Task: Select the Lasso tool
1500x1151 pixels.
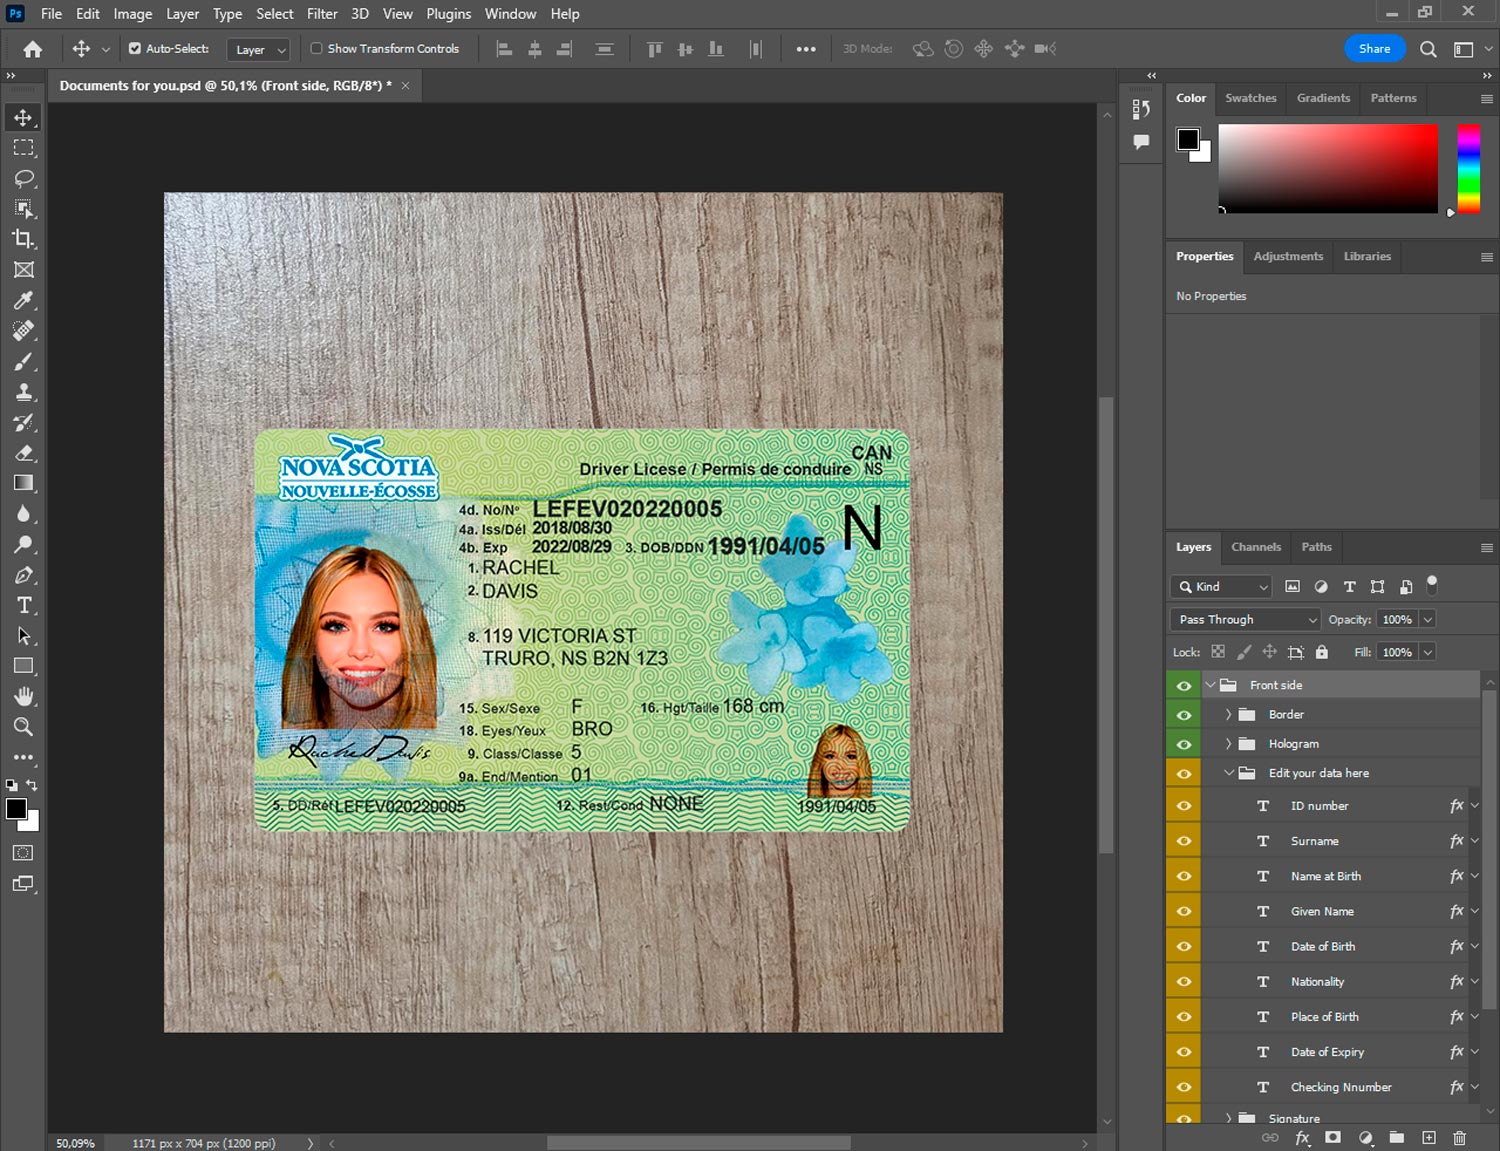Action: (x=24, y=178)
